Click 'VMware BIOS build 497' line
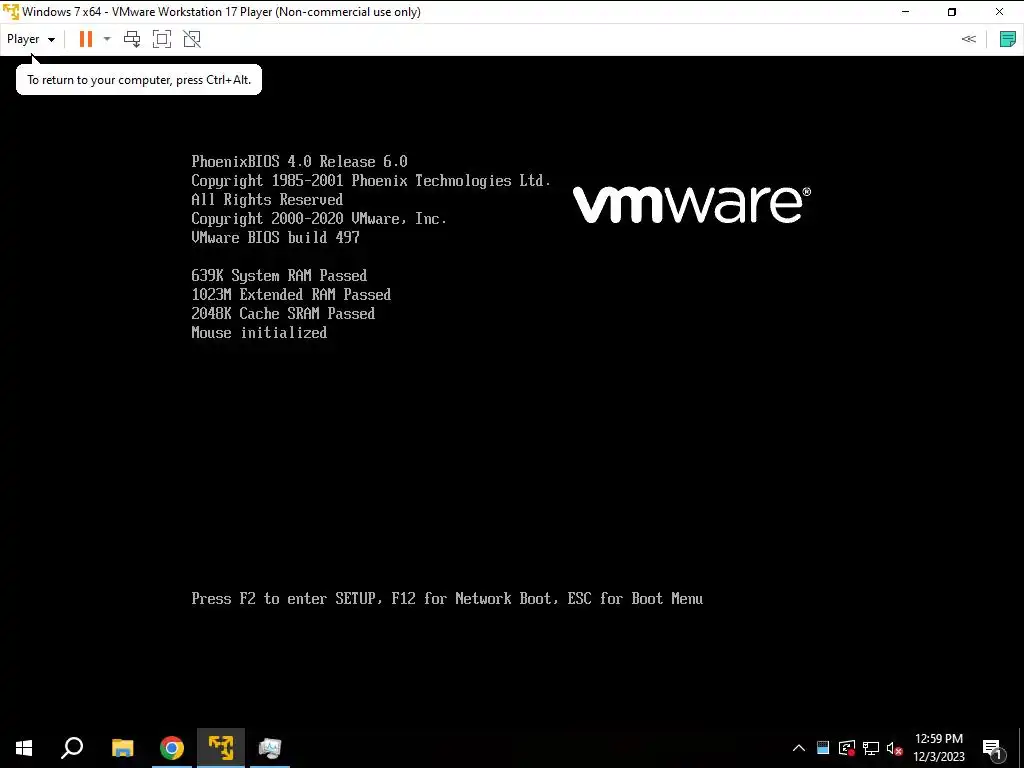This screenshot has height=768, width=1024. pos(275,237)
